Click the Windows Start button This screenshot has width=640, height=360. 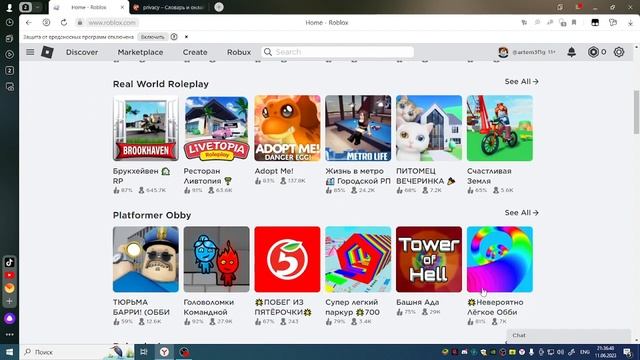9,352
